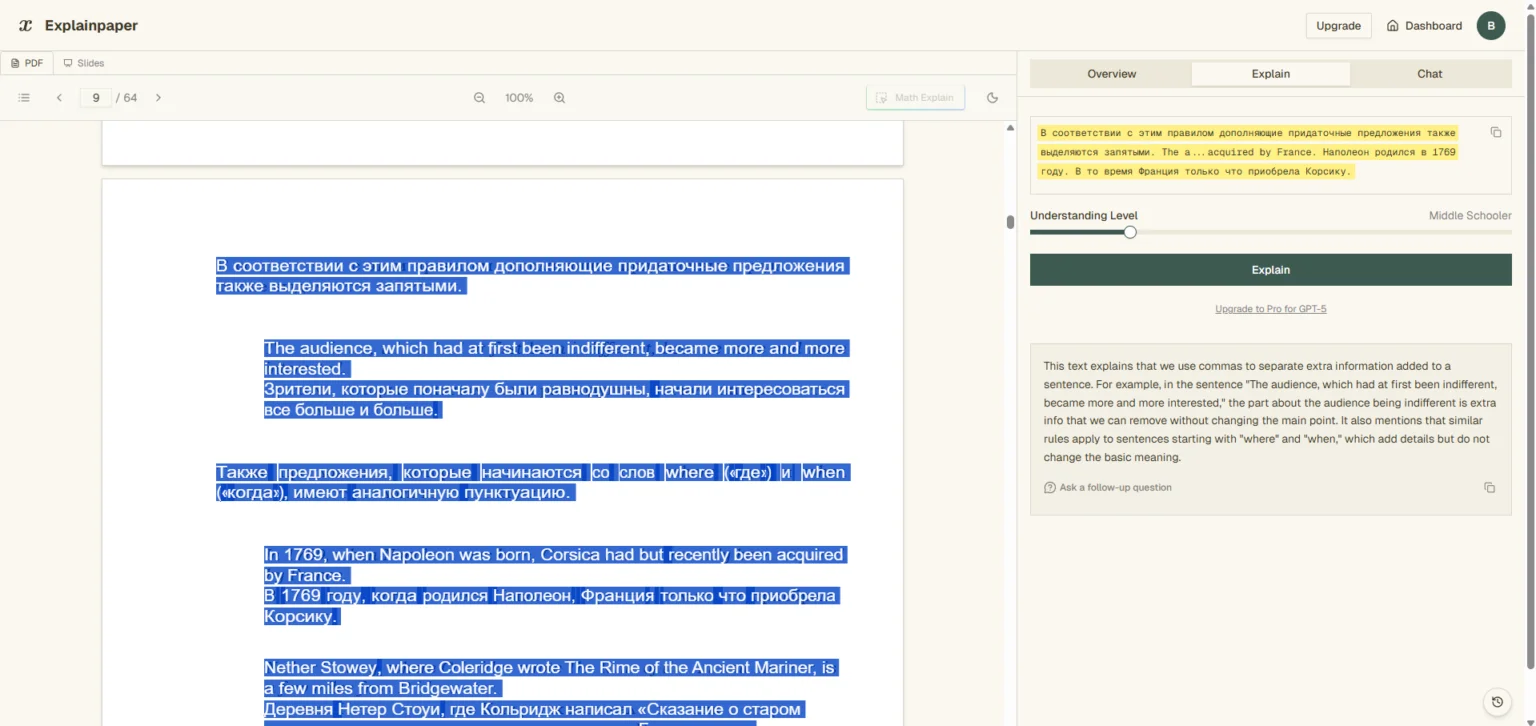The width and height of the screenshot is (1536, 726).
Task: Go to the next PDF page
Action: [x=158, y=98]
